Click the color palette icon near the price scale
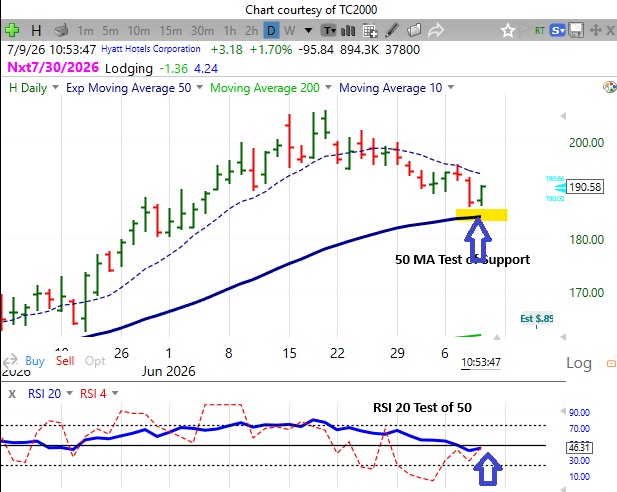617x492 pixels. 610,87
